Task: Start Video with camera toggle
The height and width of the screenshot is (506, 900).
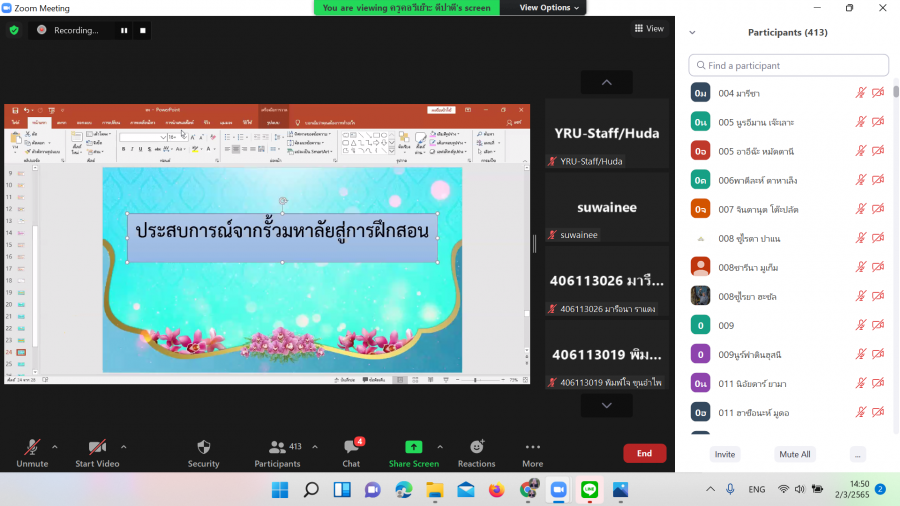Action: (96, 447)
